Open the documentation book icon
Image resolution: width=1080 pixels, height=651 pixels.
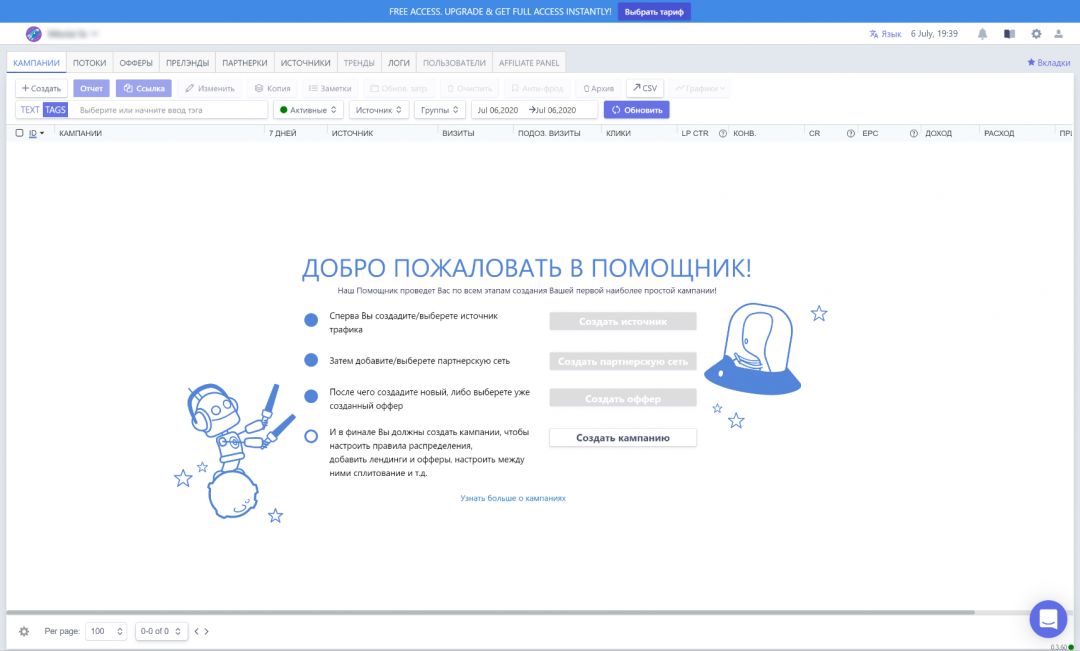1008,33
